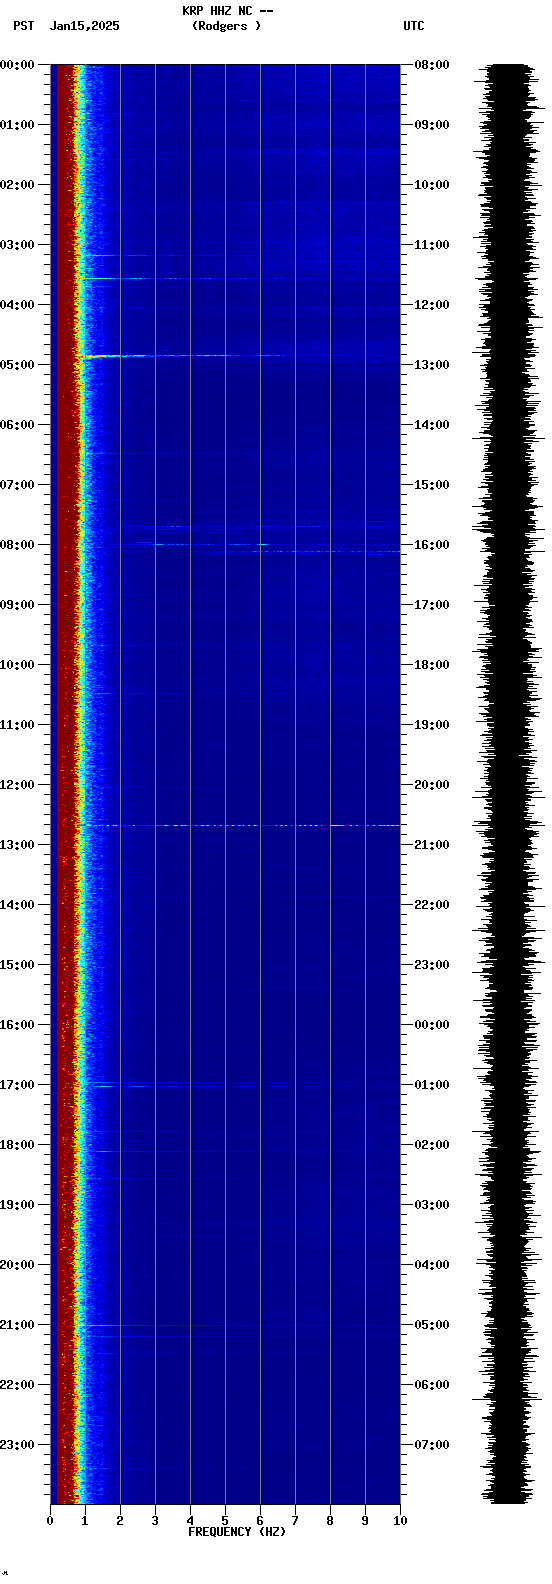552x1584 pixels.
Task: Click the '23:00' PST time label on left axis
Action: pyautogui.click(x=18, y=1445)
